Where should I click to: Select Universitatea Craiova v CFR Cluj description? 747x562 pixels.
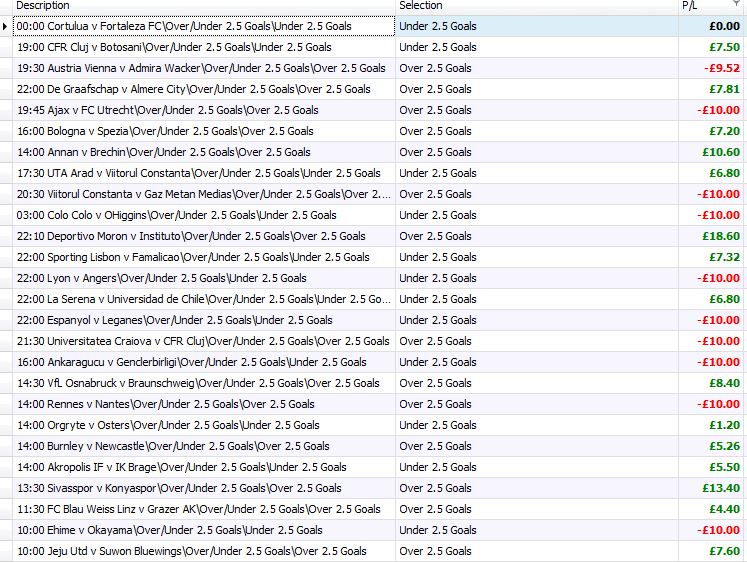pyautogui.click(x=204, y=341)
